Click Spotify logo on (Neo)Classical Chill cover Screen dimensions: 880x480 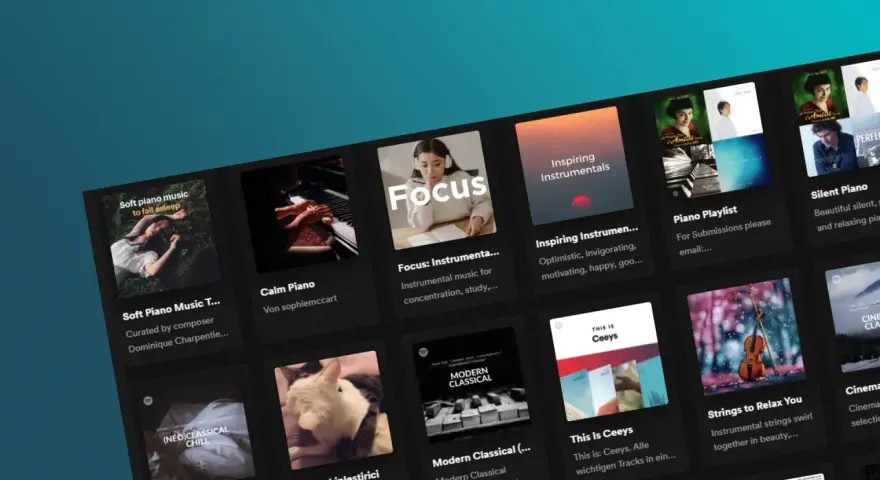pos(148,401)
